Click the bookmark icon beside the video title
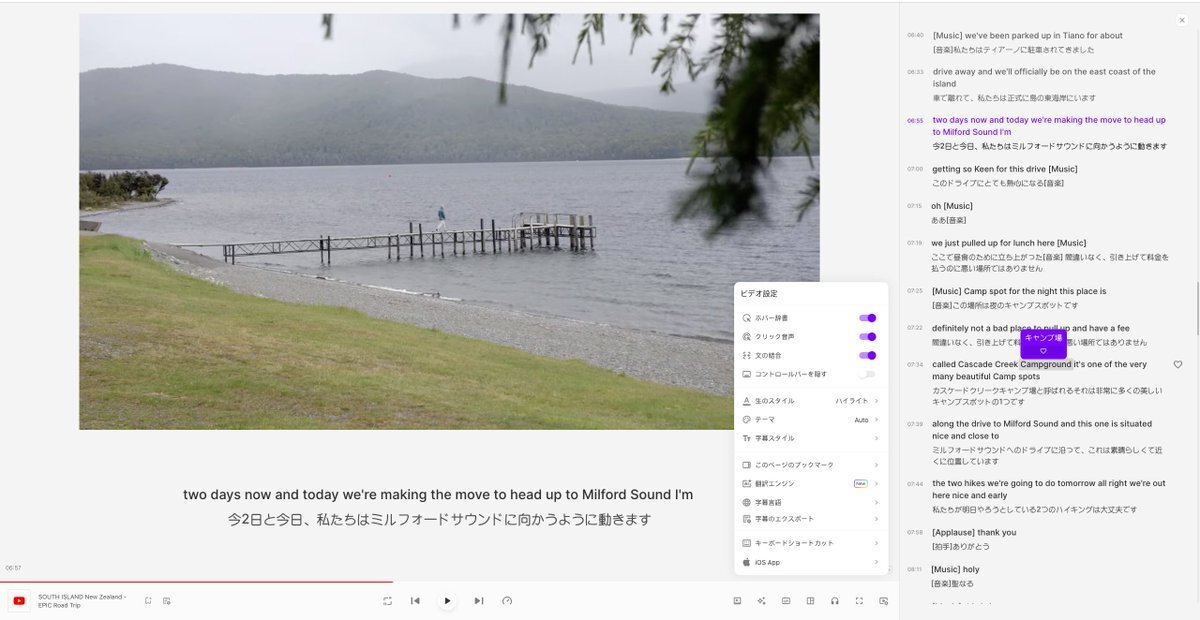 (148, 601)
